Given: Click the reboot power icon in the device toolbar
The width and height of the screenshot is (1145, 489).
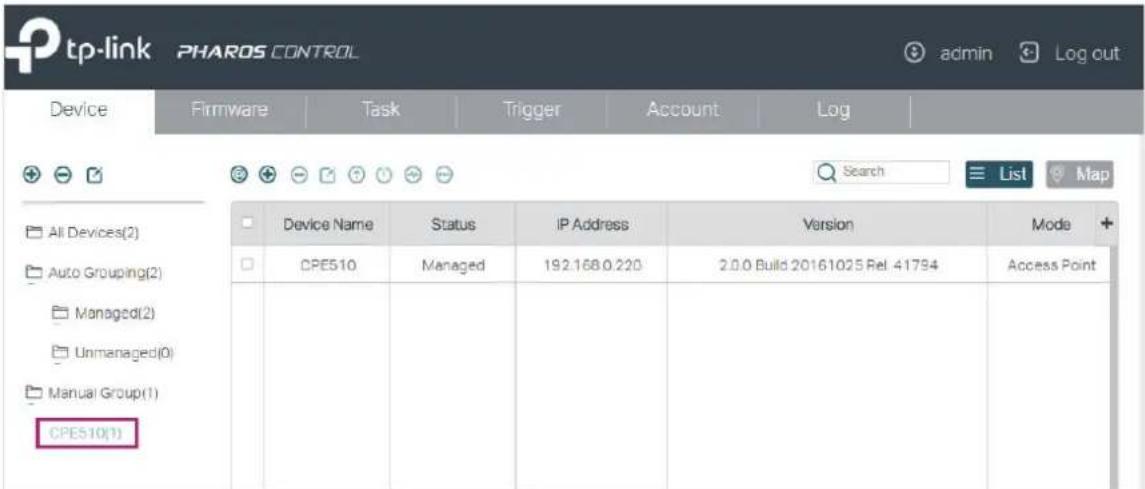Looking at the screenshot, I should (x=386, y=174).
